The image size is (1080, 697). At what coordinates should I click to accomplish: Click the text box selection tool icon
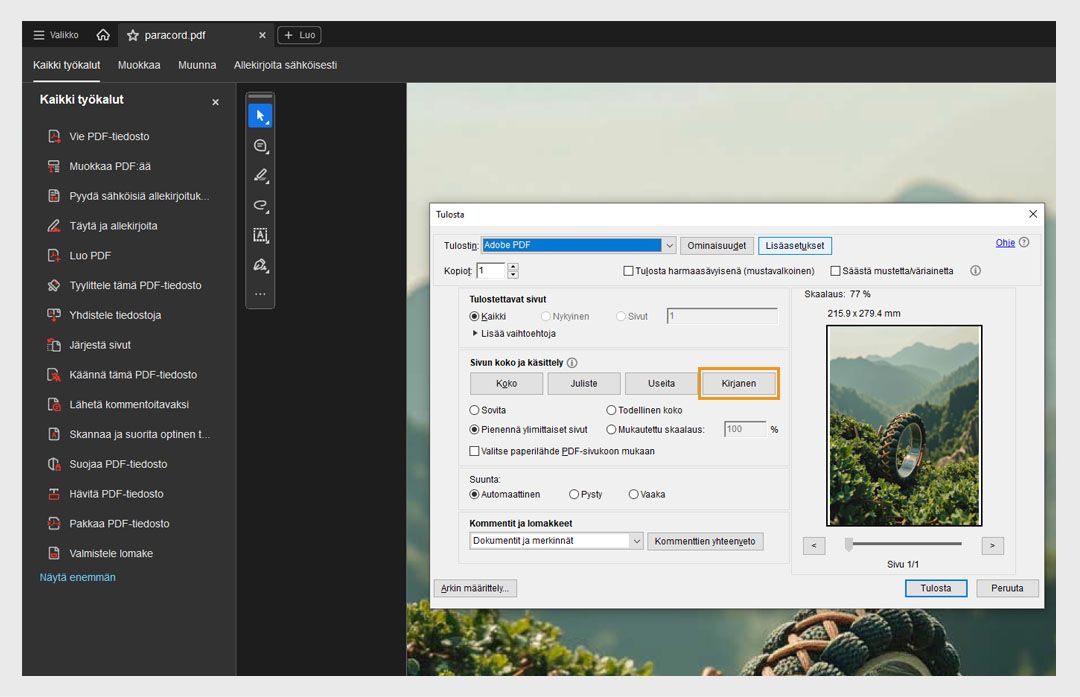[x=260, y=236]
